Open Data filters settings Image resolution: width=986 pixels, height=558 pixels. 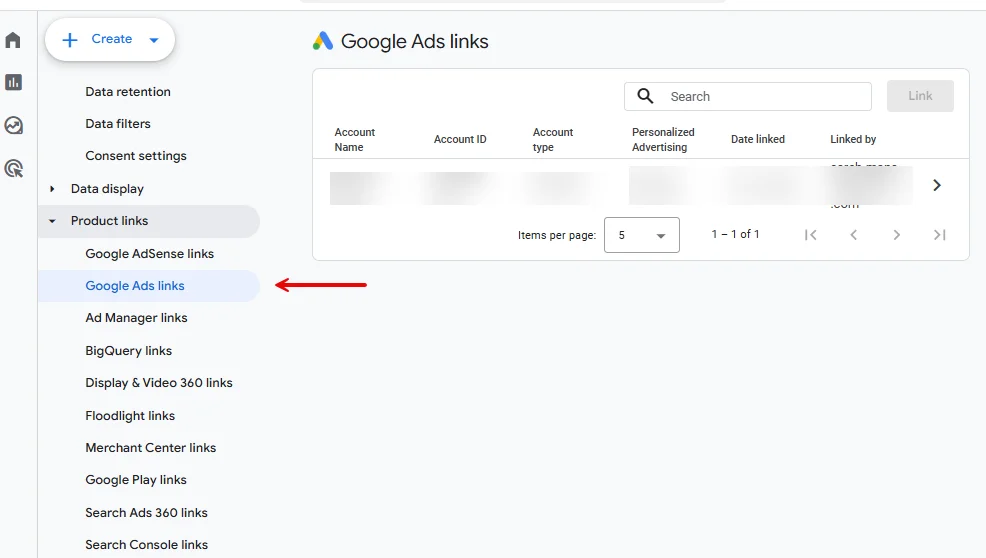point(118,124)
